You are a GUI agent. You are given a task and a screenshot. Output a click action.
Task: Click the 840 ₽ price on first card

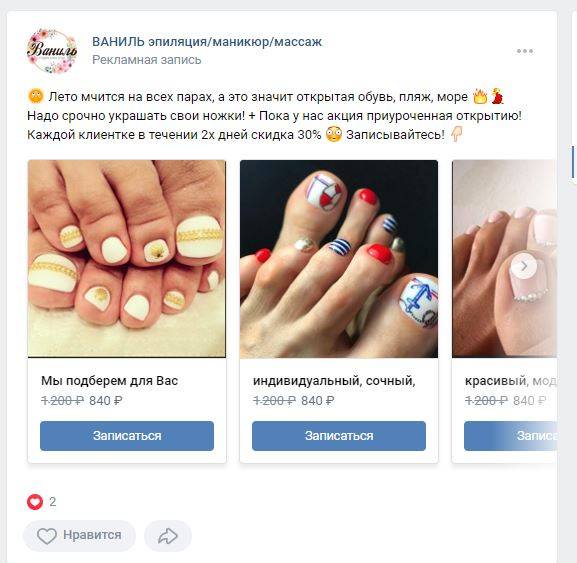tap(106, 400)
